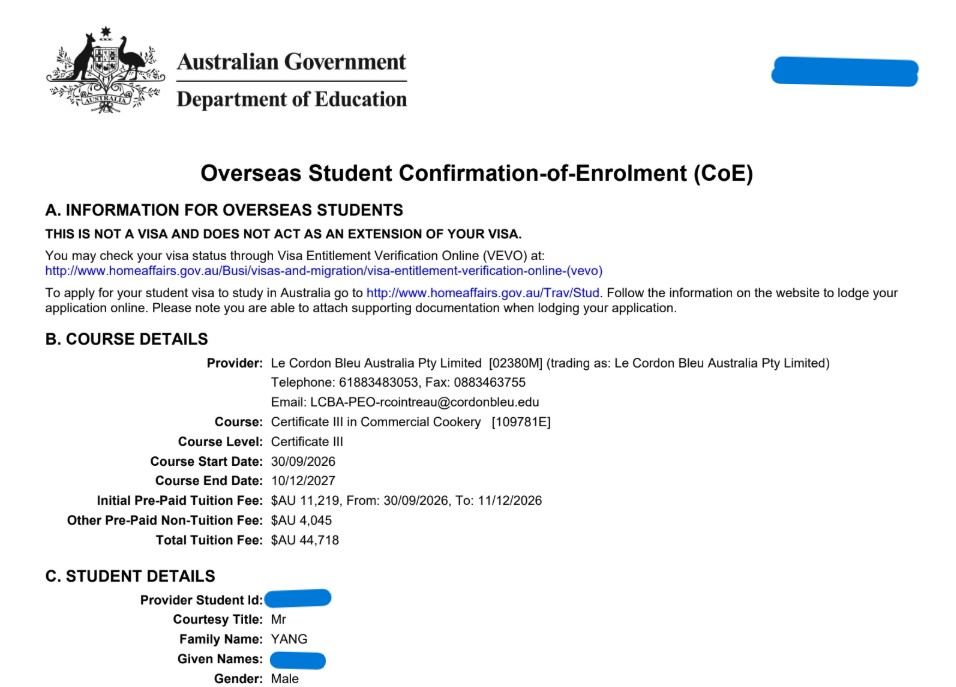
Task: Click the Australian Government heading text
Action: point(291,62)
